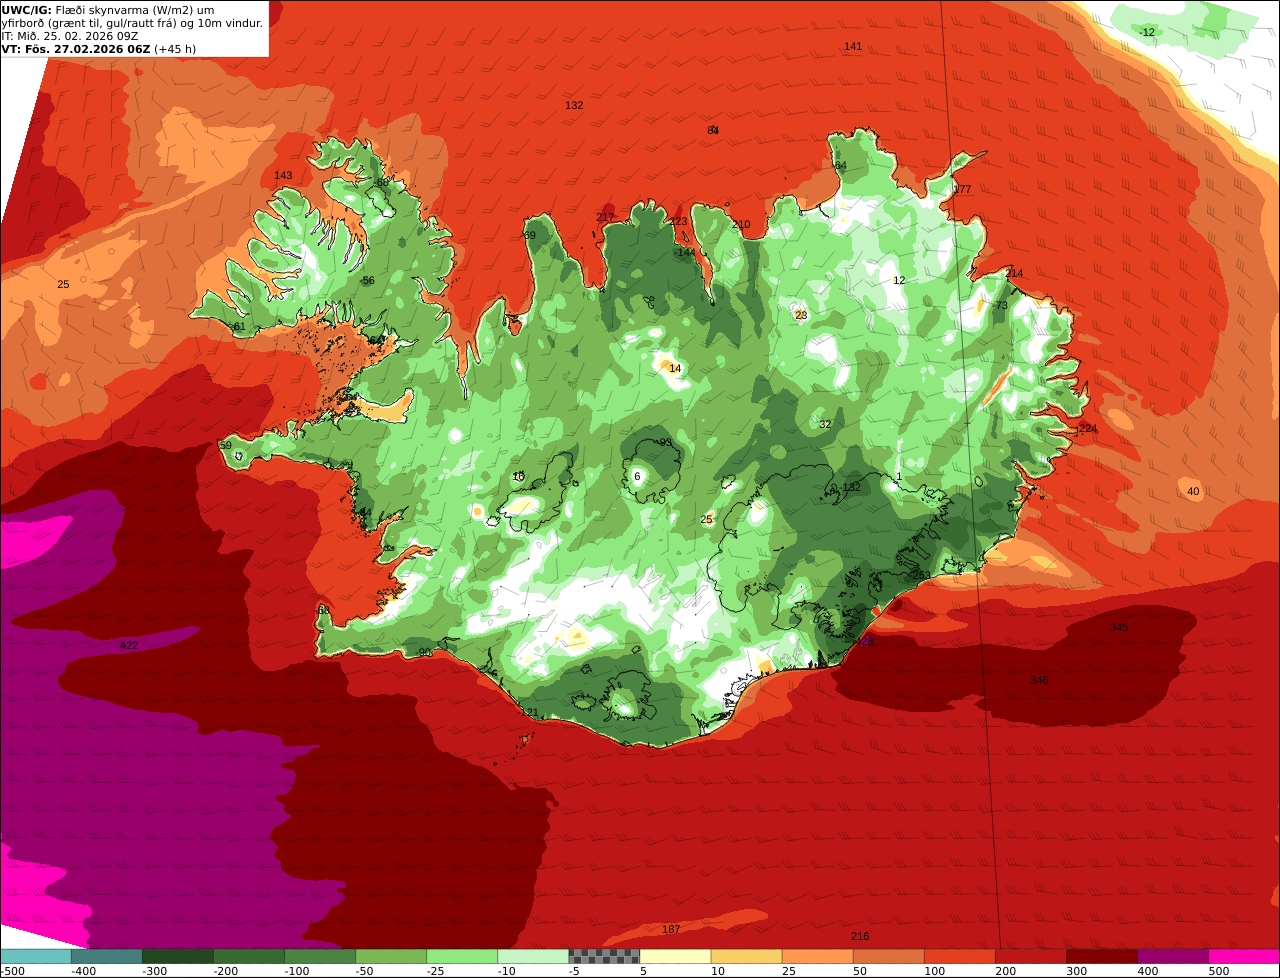The width and height of the screenshot is (1280, 978).
Task: Click the map value 214
Action: pos(1014,274)
